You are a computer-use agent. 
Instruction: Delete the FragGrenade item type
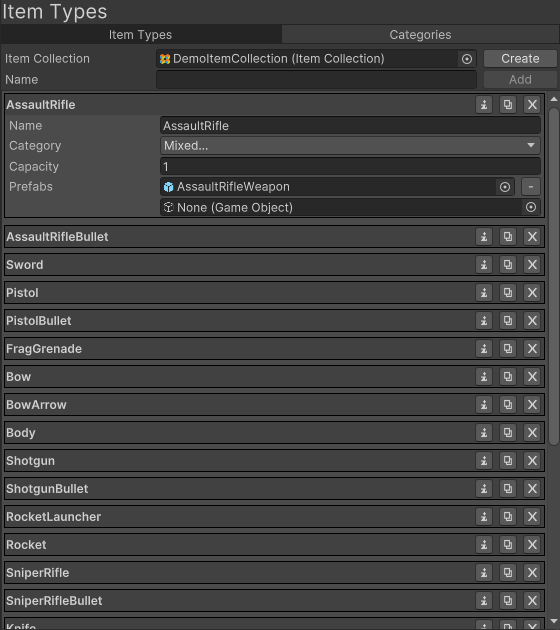click(x=532, y=349)
